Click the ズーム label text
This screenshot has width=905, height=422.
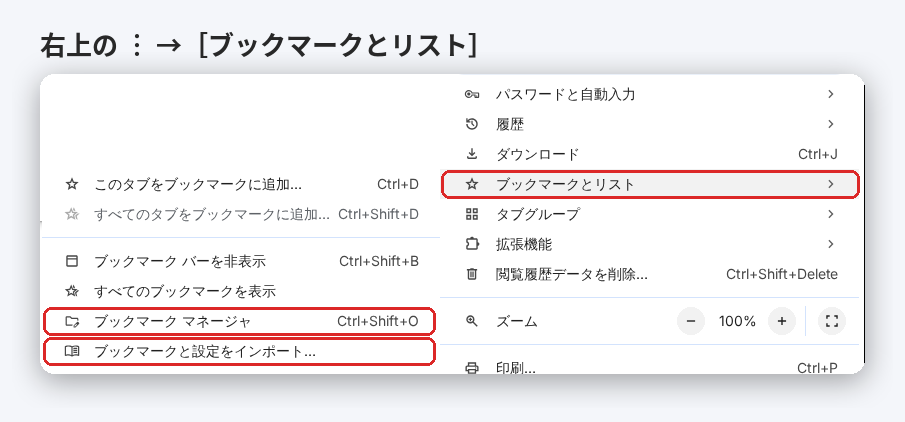pyautogui.click(x=517, y=322)
